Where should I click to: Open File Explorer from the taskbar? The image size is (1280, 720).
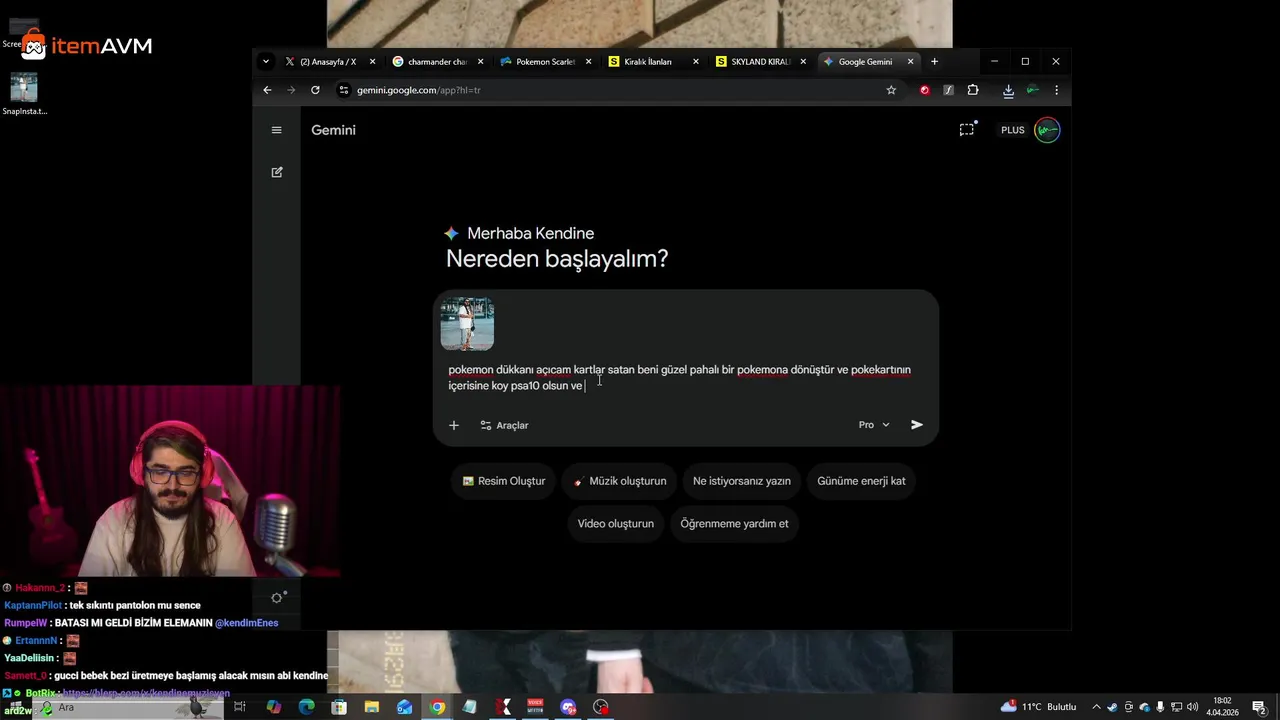click(372, 707)
